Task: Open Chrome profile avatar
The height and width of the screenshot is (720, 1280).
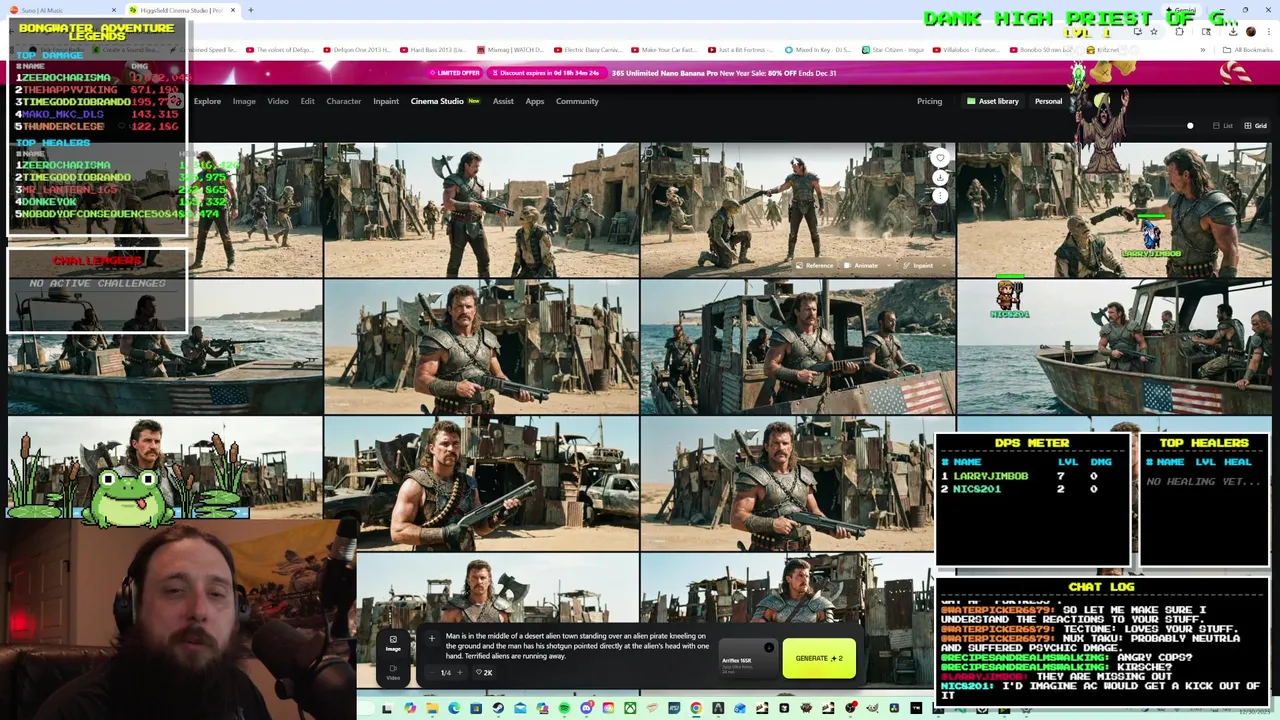Action: tap(1250, 32)
